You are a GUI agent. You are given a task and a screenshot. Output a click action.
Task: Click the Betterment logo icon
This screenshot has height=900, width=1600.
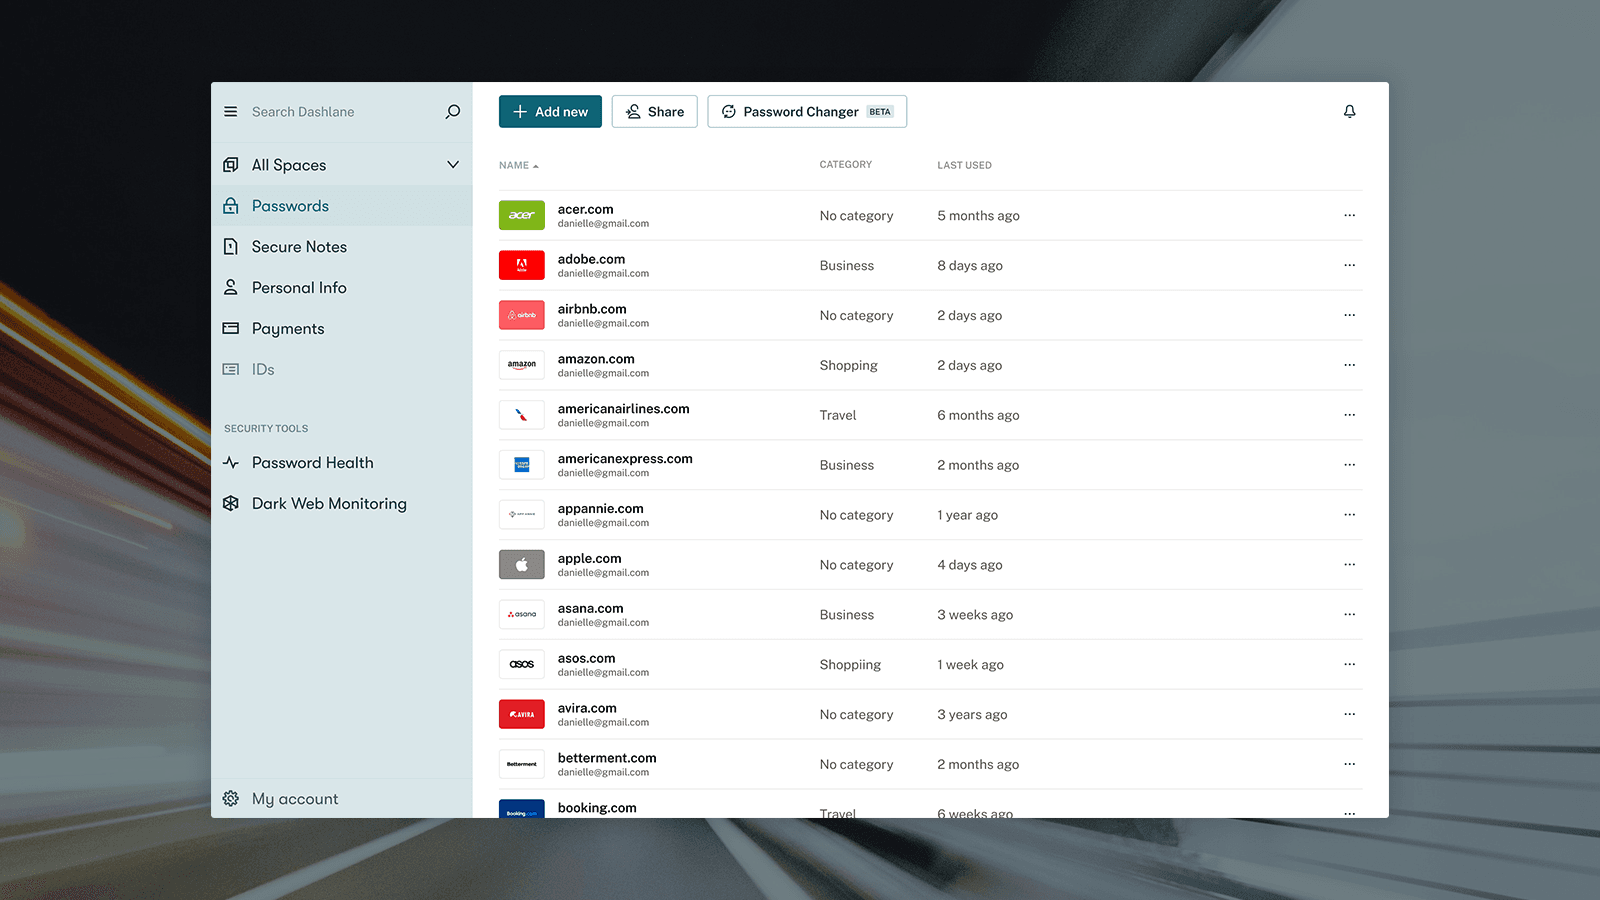pyautogui.click(x=522, y=764)
